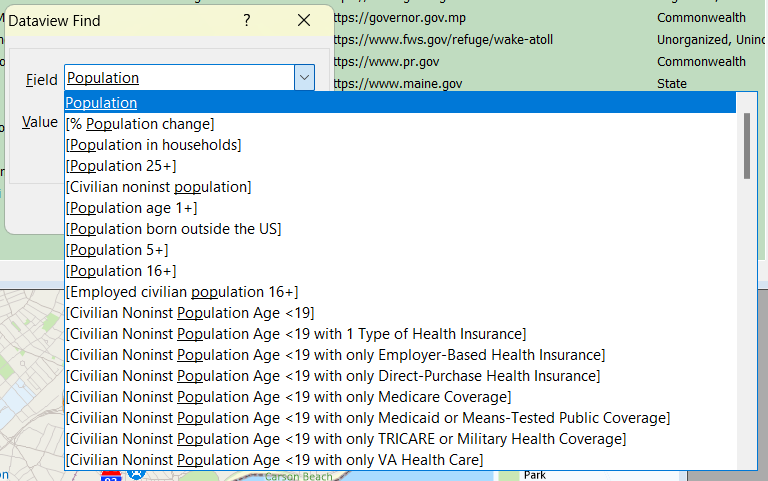Choose [% Population change] from list
The image size is (768, 481).
[x=140, y=124]
